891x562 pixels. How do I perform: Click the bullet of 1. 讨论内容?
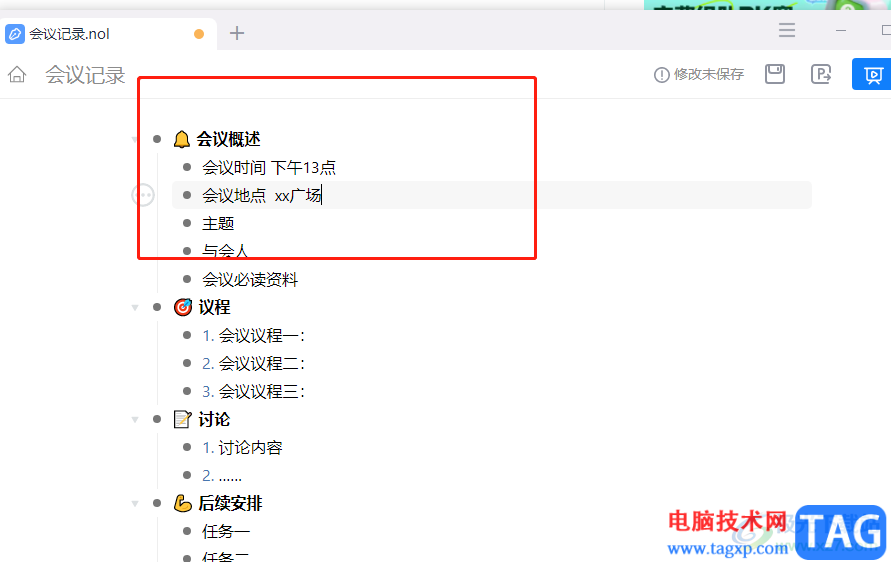click(x=187, y=447)
